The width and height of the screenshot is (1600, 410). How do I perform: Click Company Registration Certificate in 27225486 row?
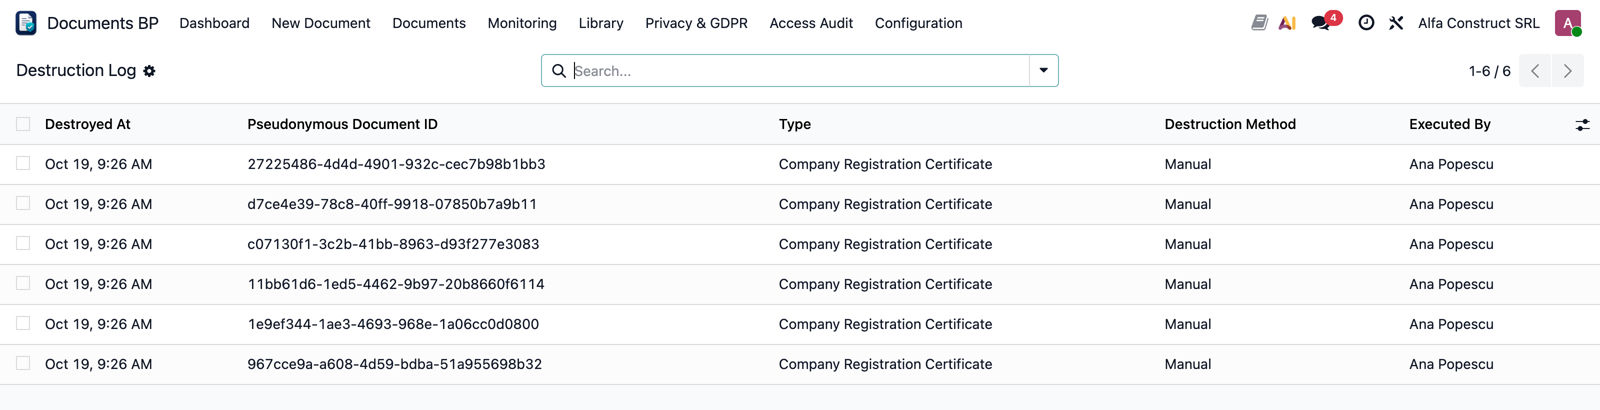tap(886, 164)
